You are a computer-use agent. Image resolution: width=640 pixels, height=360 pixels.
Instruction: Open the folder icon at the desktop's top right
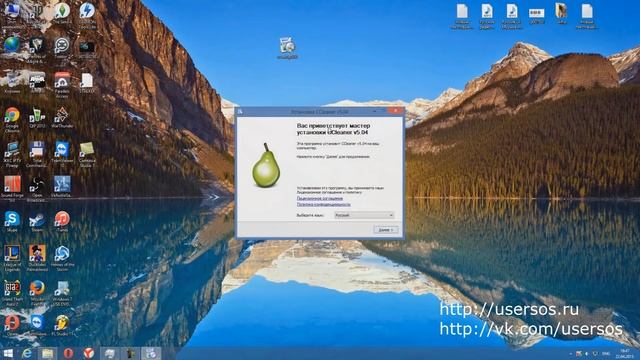click(562, 13)
